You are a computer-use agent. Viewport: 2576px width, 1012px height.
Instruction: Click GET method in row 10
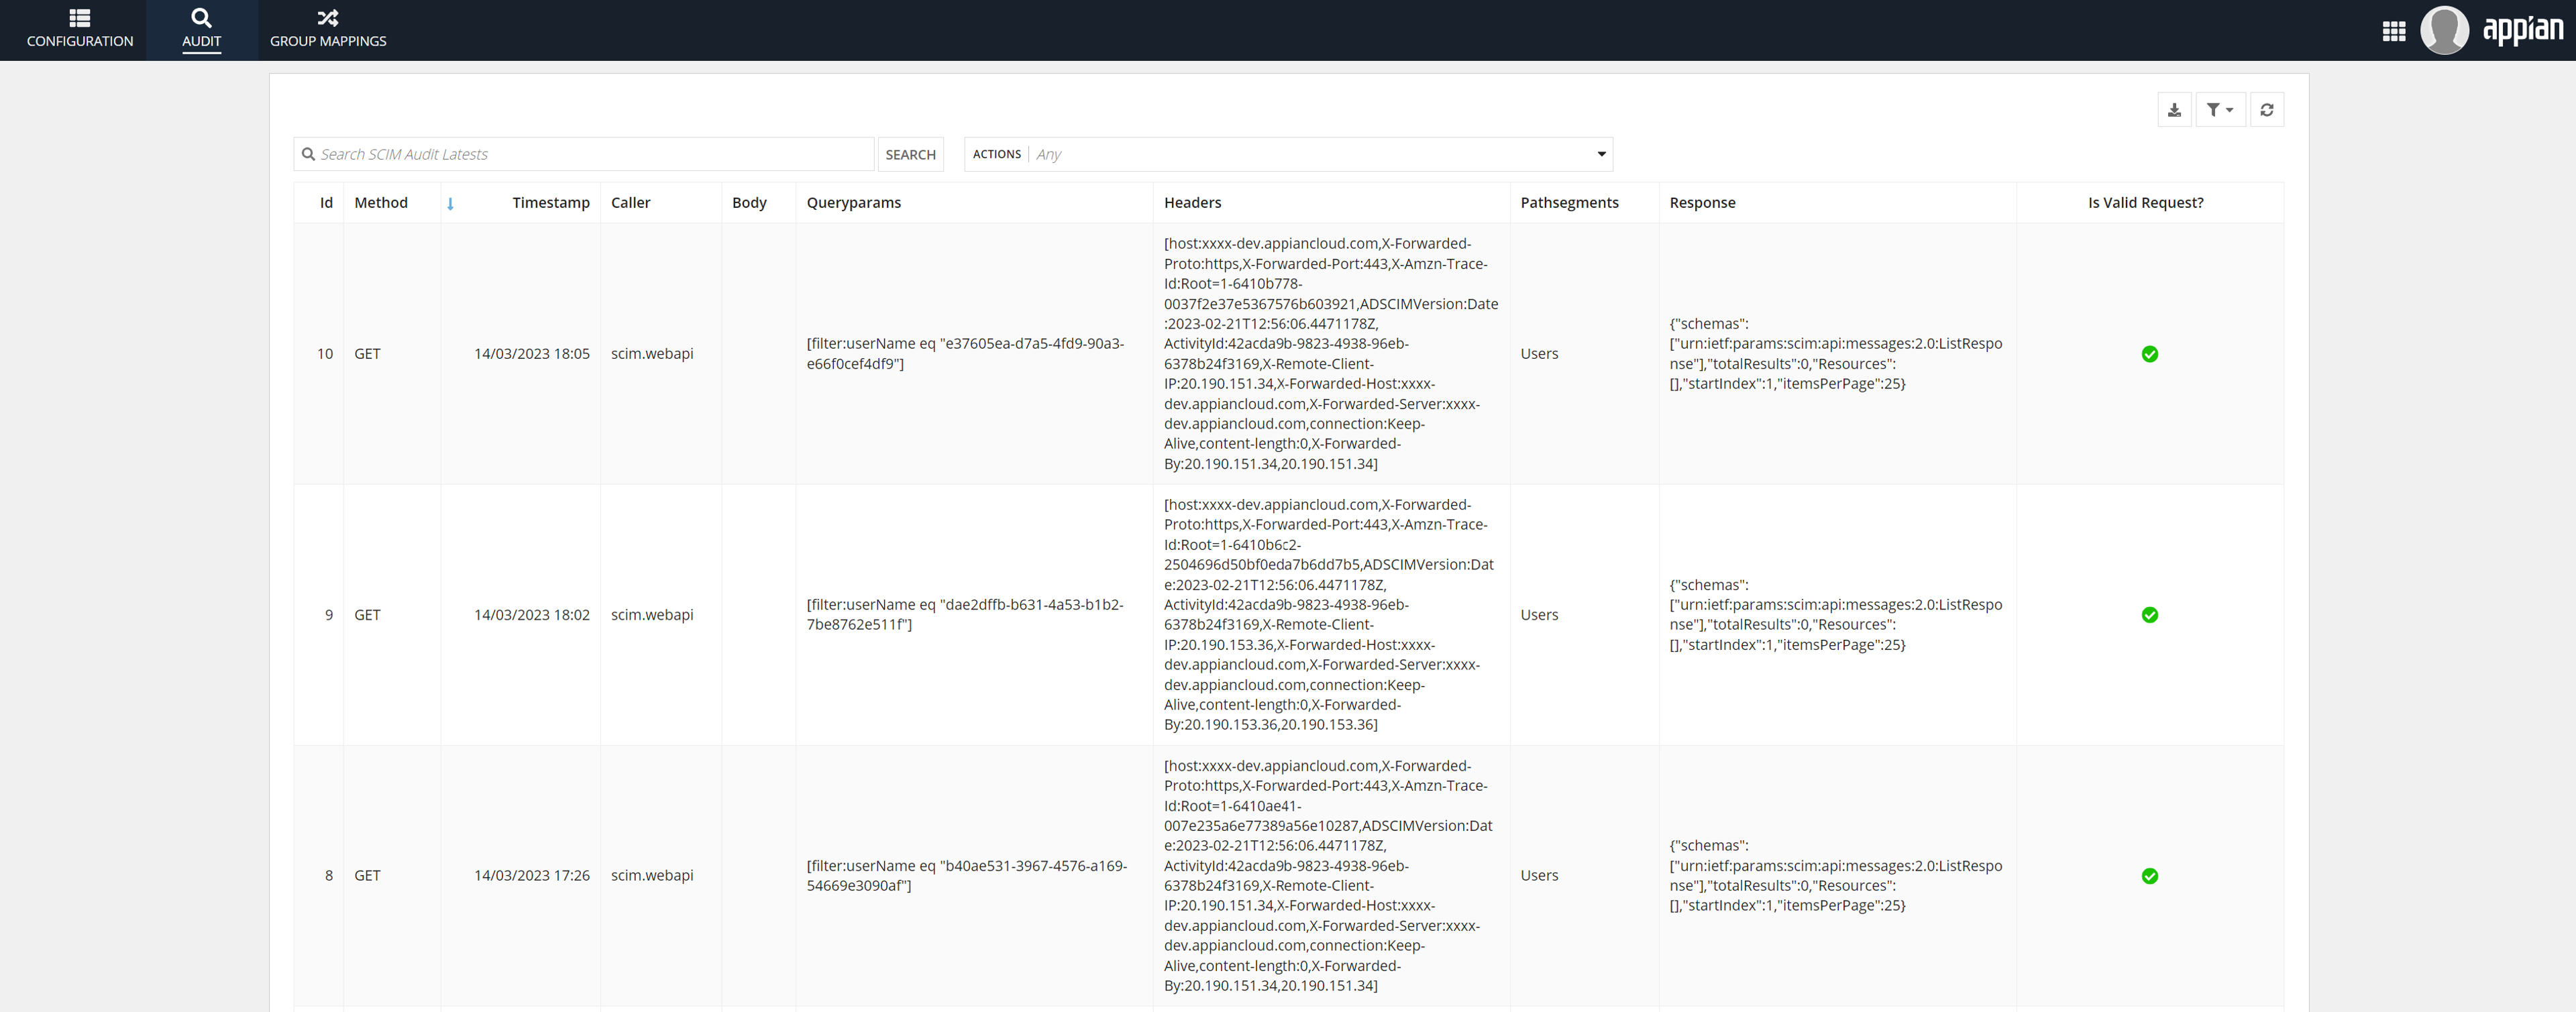pos(367,354)
